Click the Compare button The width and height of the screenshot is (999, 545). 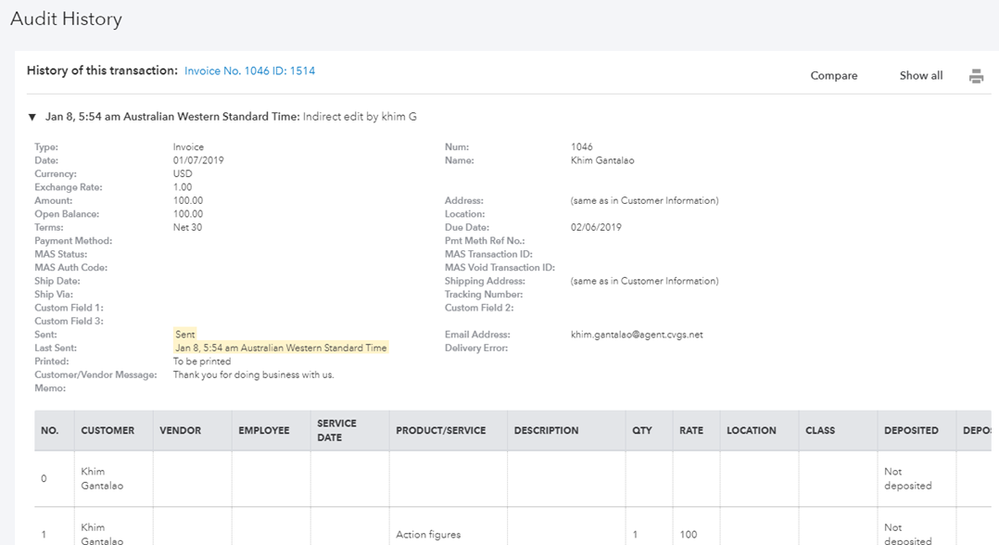833,76
